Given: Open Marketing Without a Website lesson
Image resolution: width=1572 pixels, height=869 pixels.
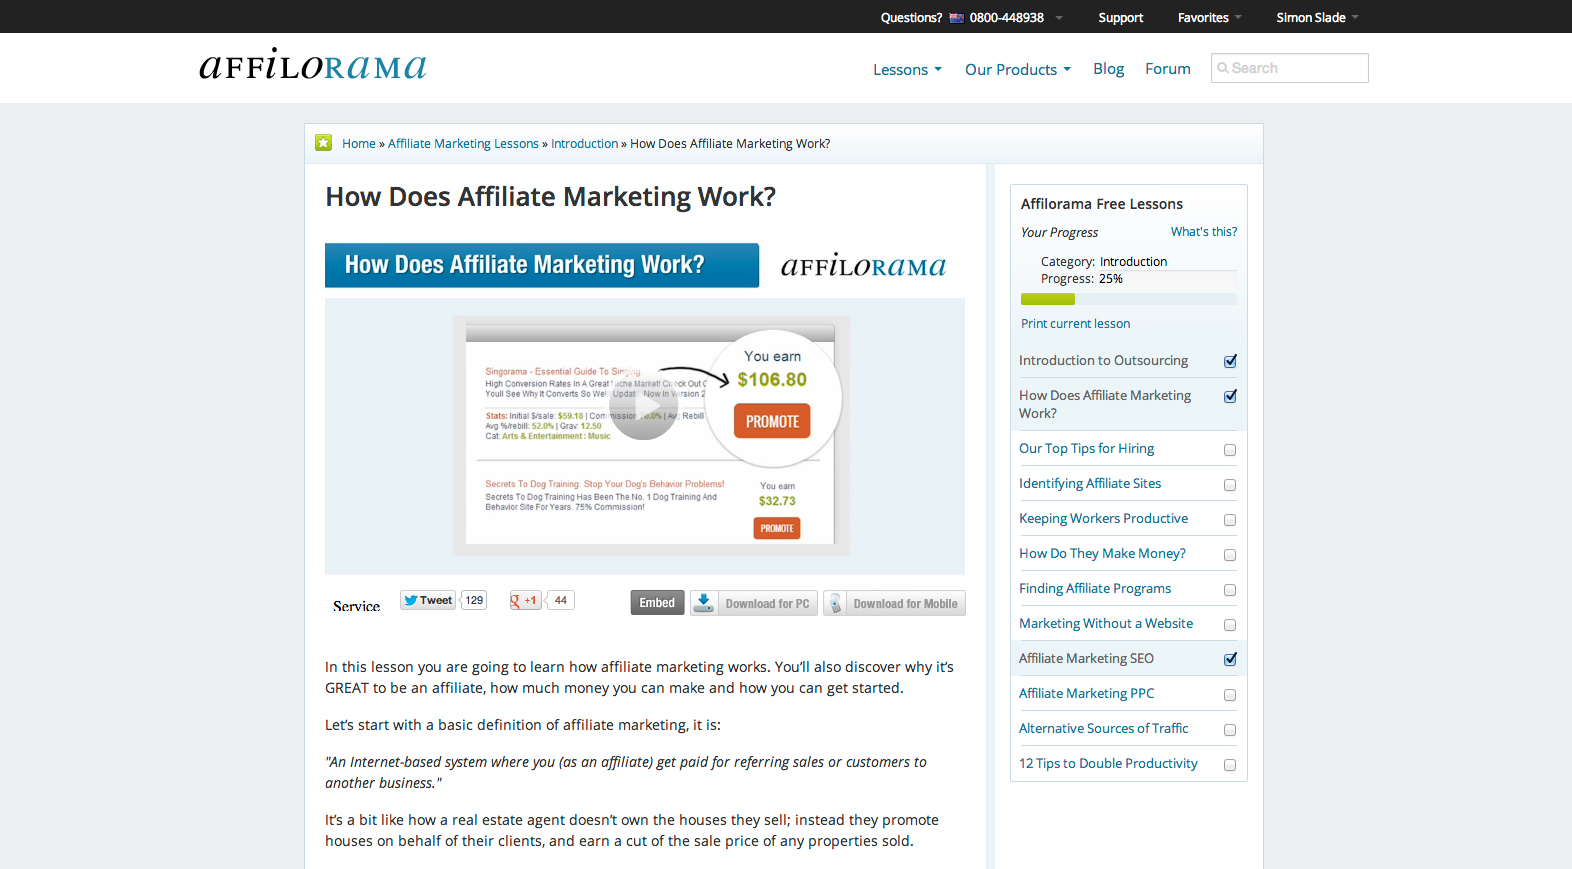Looking at the screenshot, I should [x=1106, y=623].
